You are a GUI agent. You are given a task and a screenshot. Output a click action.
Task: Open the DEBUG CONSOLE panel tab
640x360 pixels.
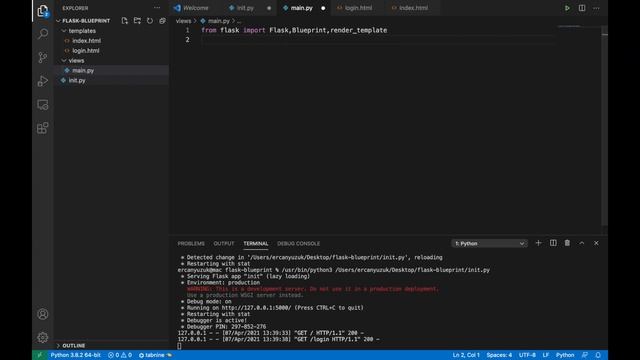298,243
